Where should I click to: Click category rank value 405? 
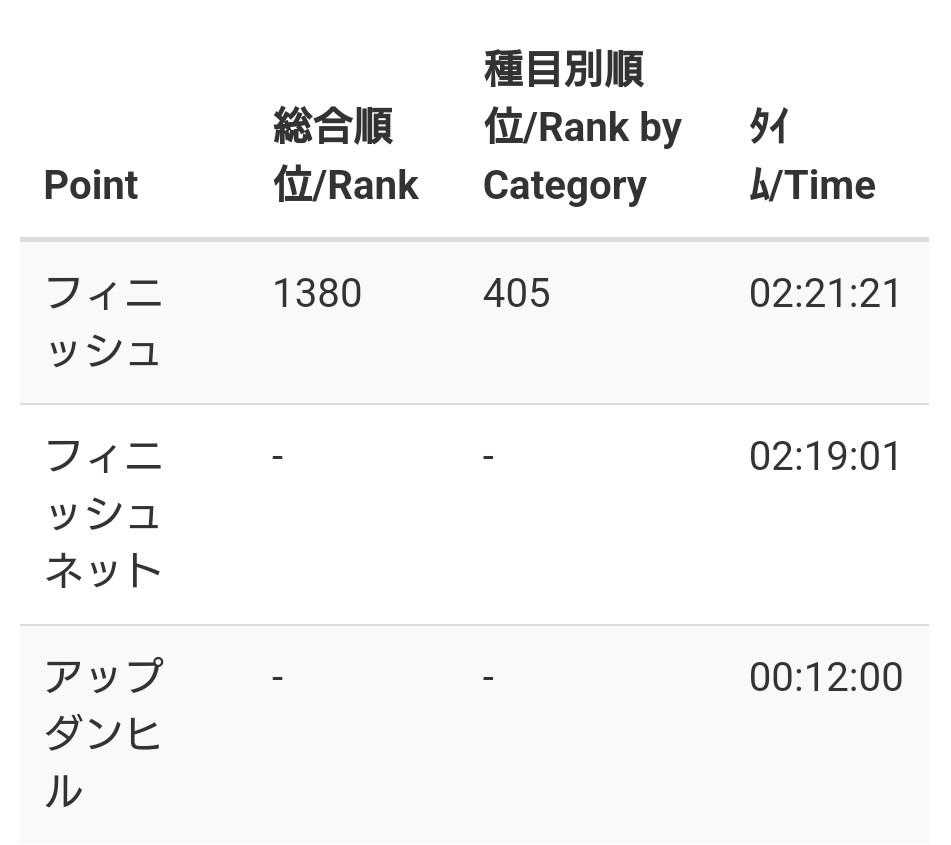(x=516, y=294)
